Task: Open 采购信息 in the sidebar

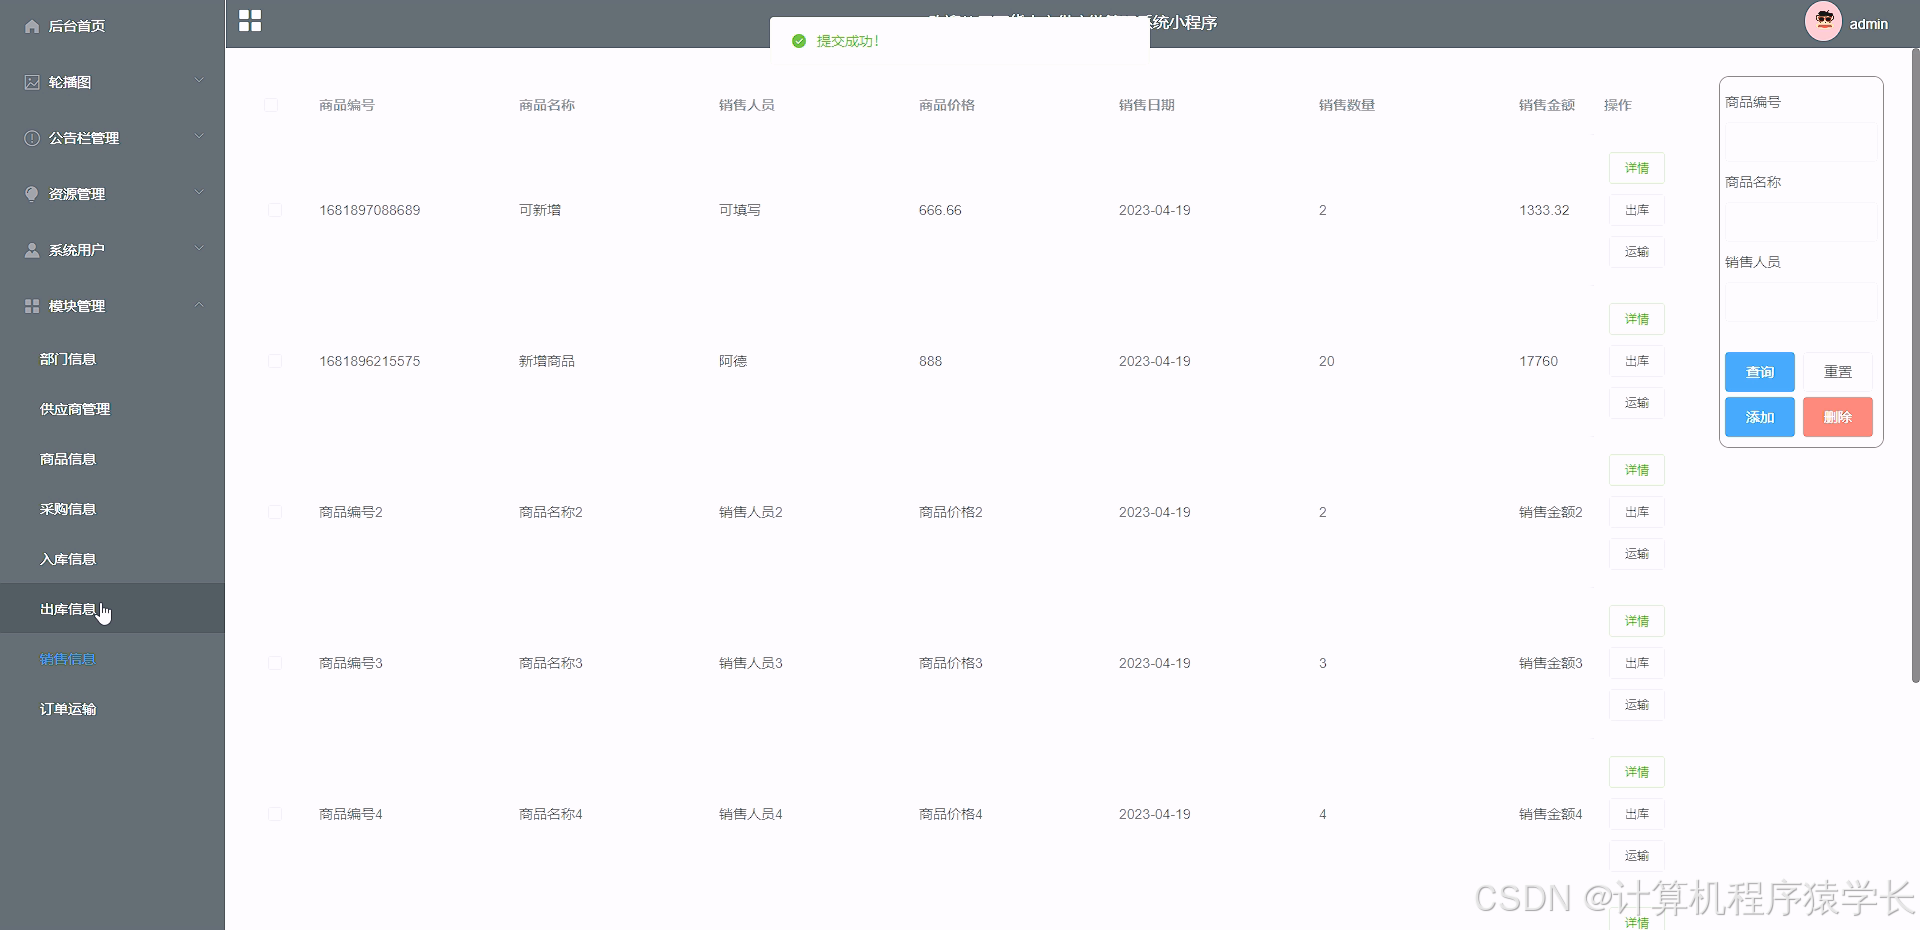Action: [112, 509]
